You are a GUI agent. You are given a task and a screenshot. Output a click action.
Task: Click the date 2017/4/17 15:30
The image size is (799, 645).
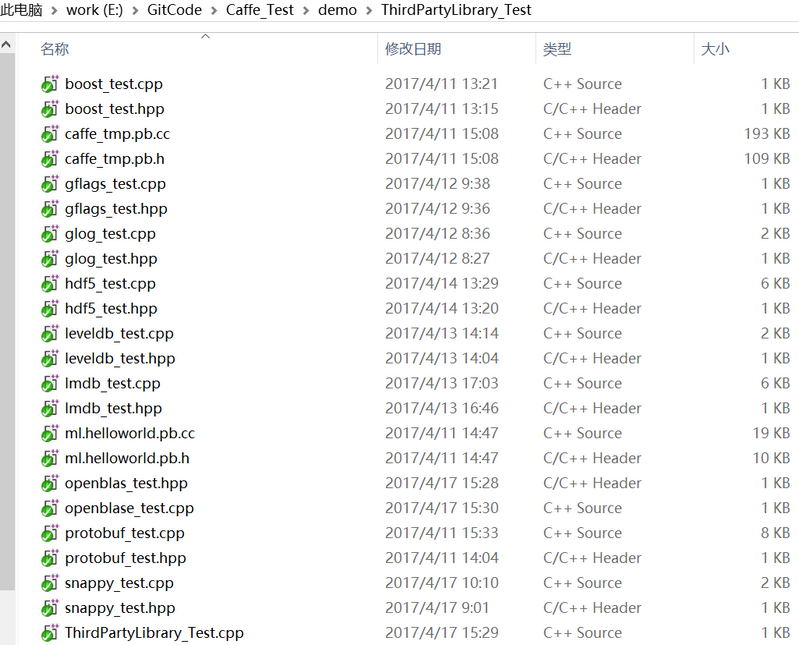[x=441, y=508]
